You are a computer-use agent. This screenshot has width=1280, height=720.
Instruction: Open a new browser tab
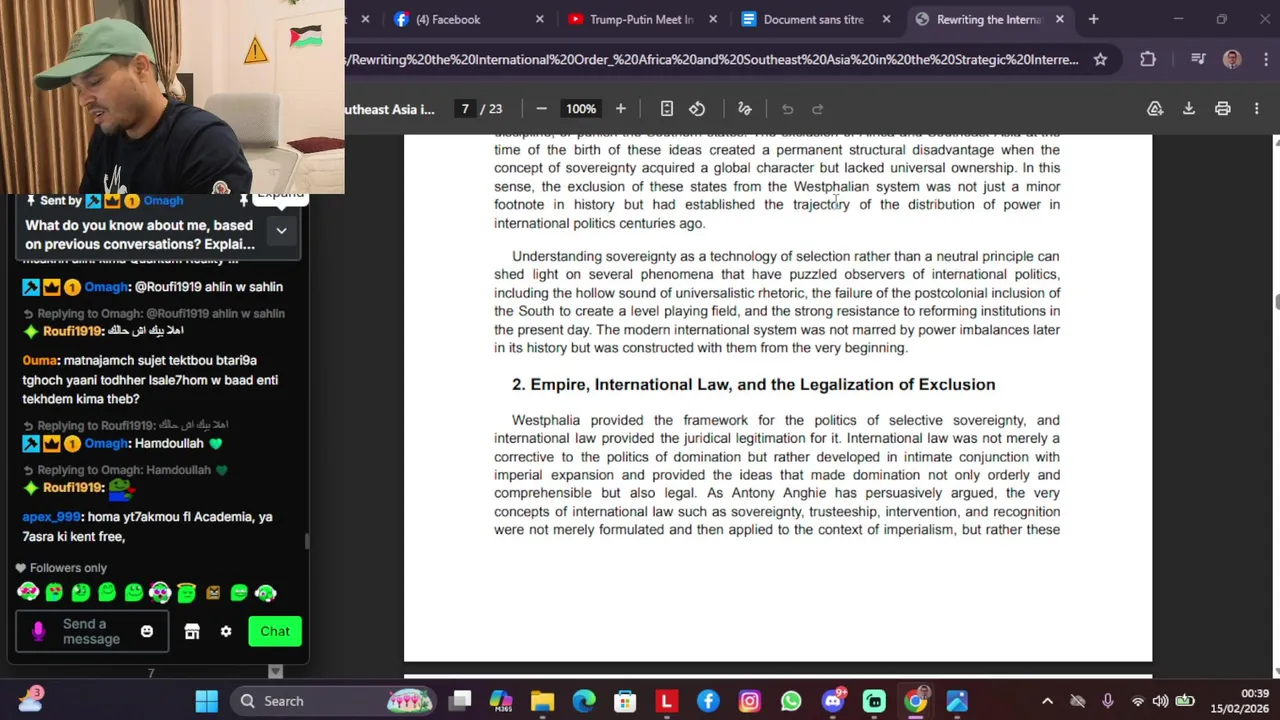(1093, 19)
